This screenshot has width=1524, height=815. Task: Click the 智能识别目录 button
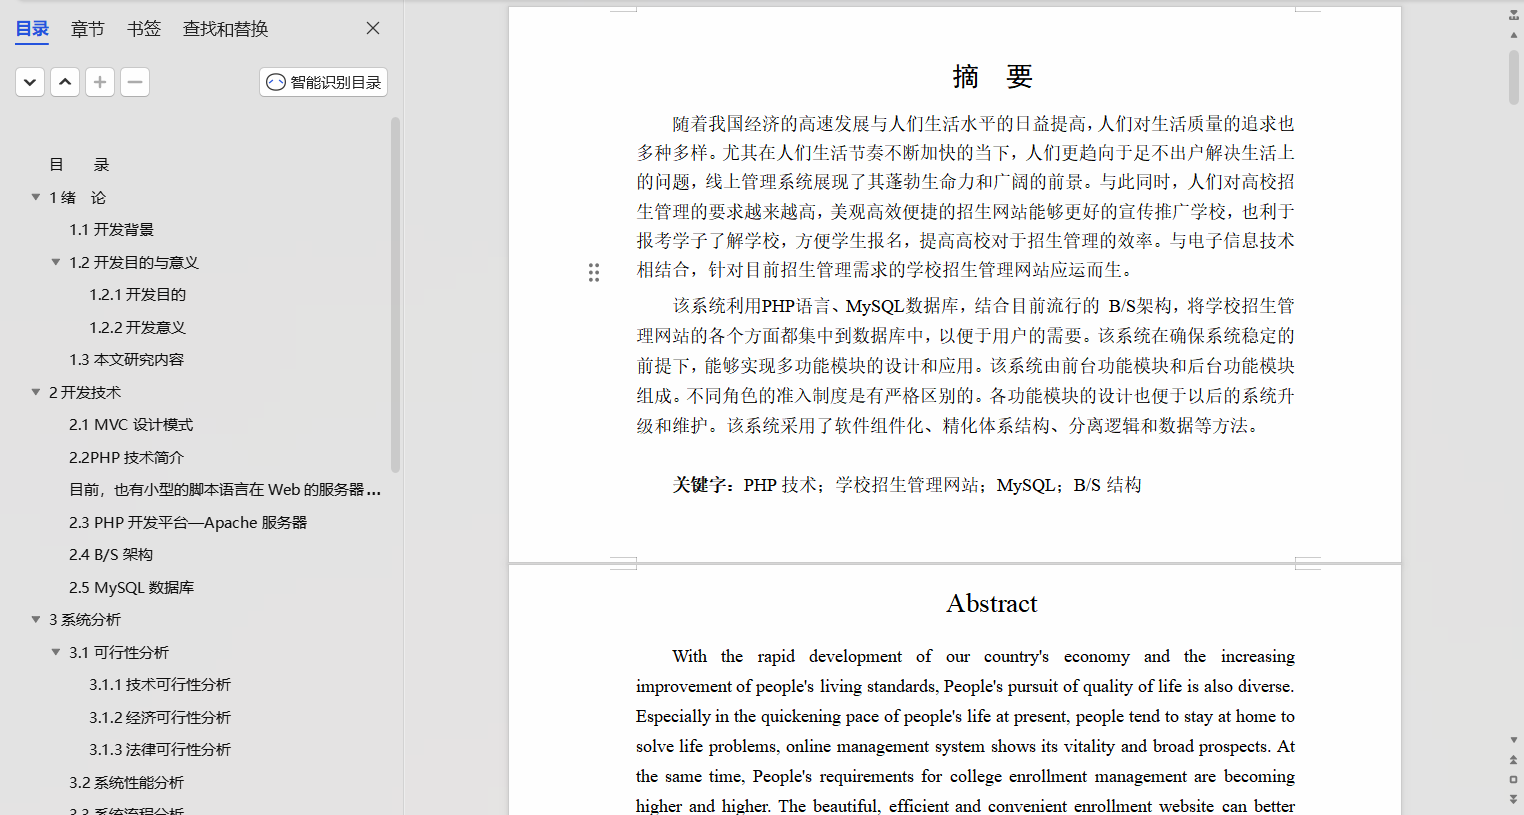click(323, 82)
